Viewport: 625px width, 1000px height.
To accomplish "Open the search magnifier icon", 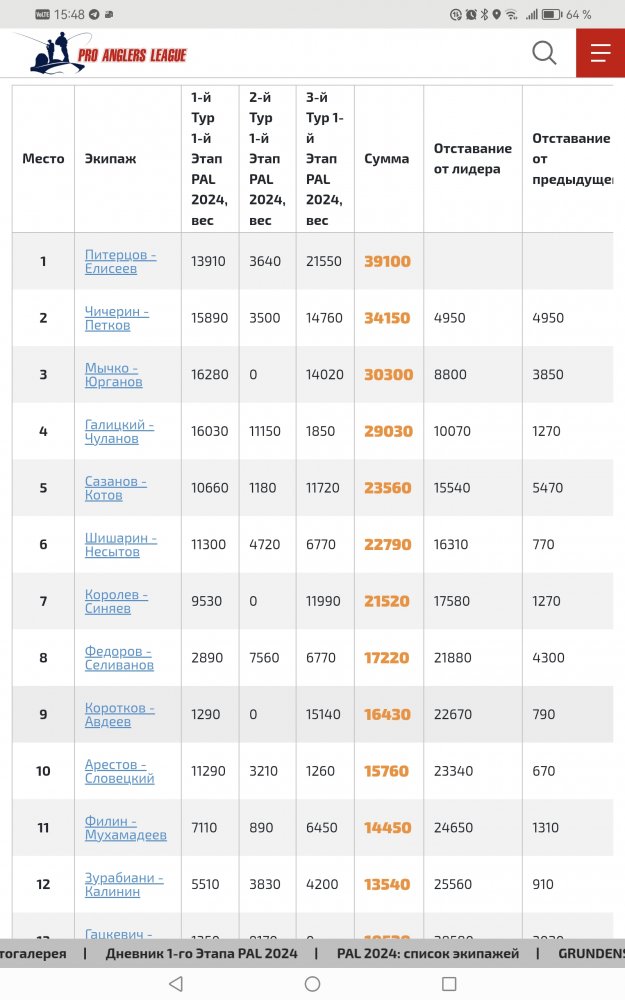I will coord(544,53).
